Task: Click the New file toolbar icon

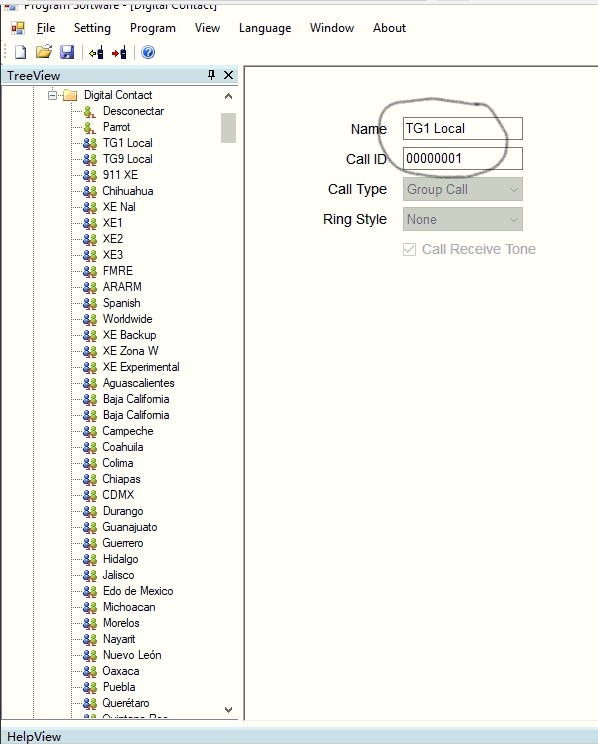Action: (x=20, y=52)
